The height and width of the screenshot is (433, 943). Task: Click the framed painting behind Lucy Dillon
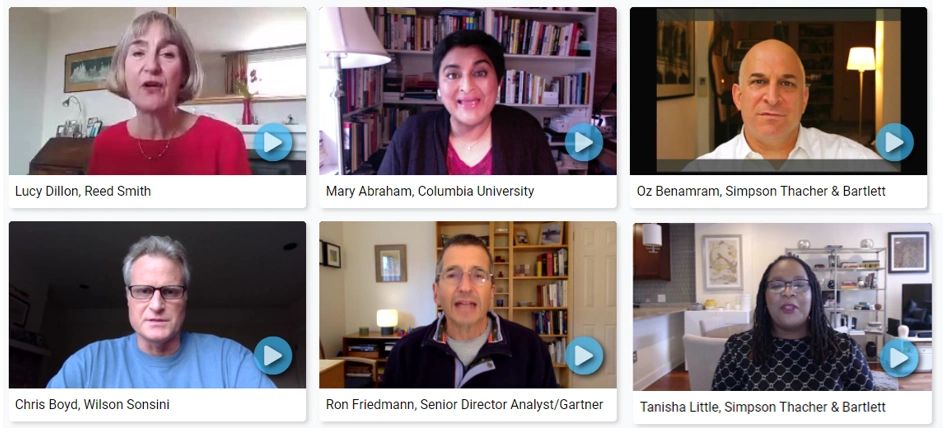88,69
